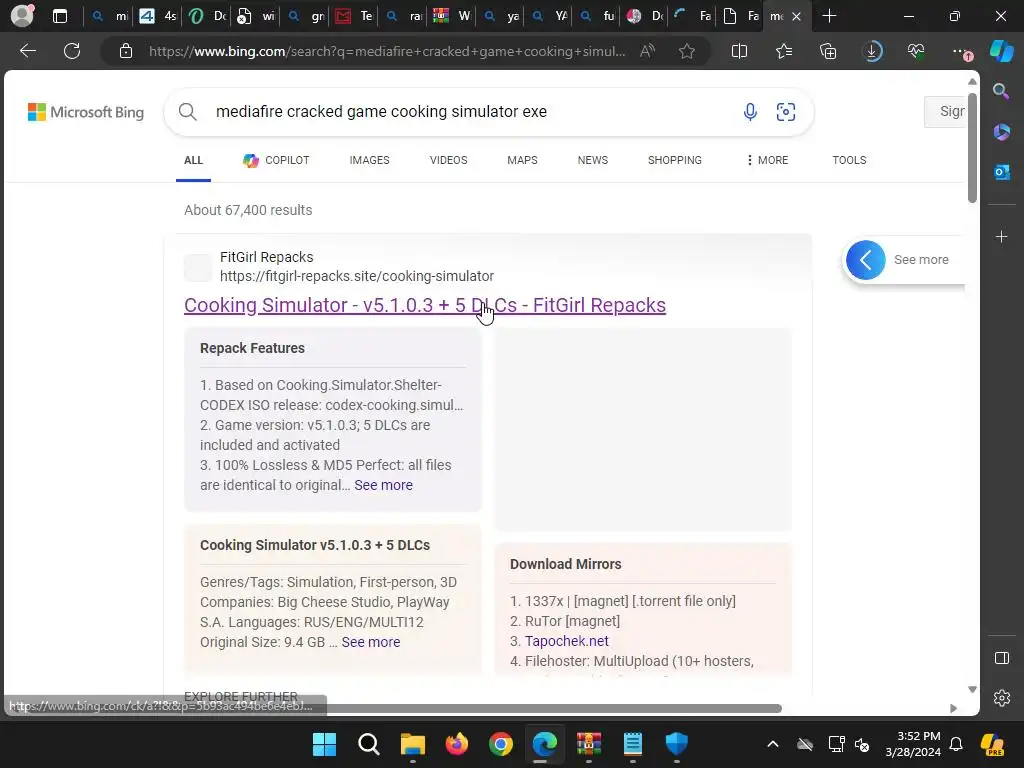The width and height of the screenshot is (1024, 768).
Task: Open fitgirl-repacks.site URL text
Action: (x=357, y=276)
